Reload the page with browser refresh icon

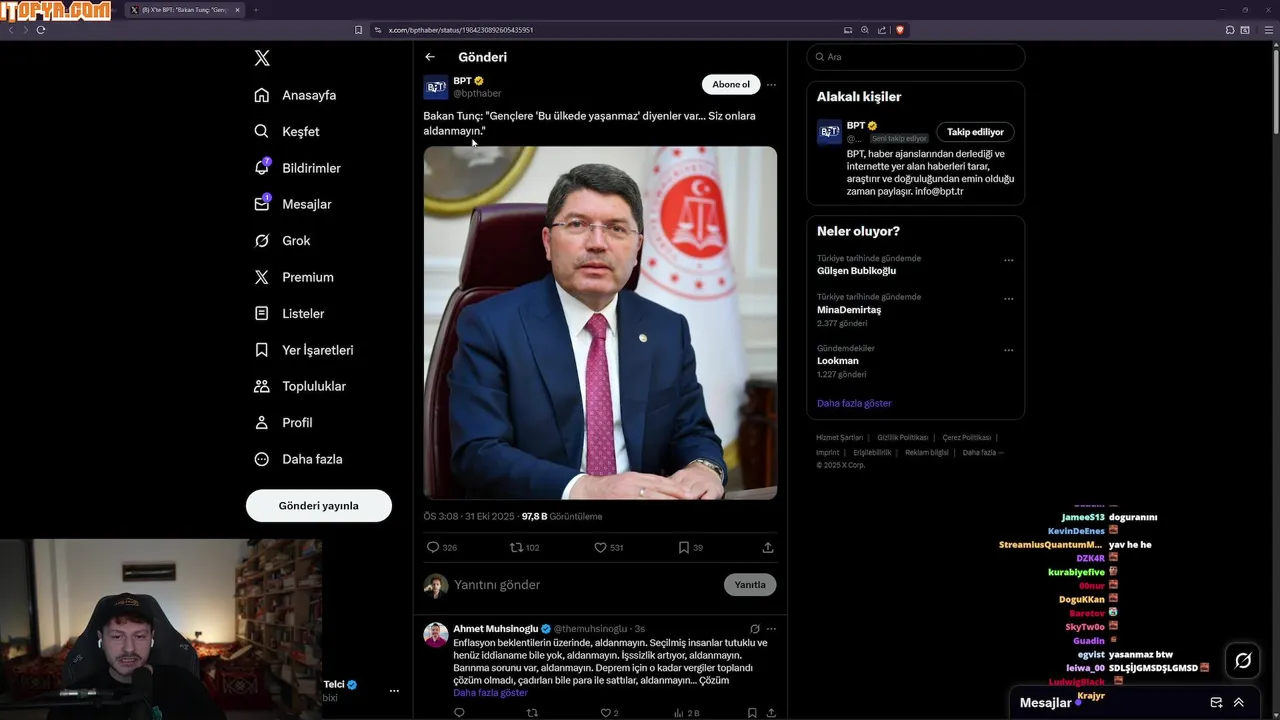(41, 30)
